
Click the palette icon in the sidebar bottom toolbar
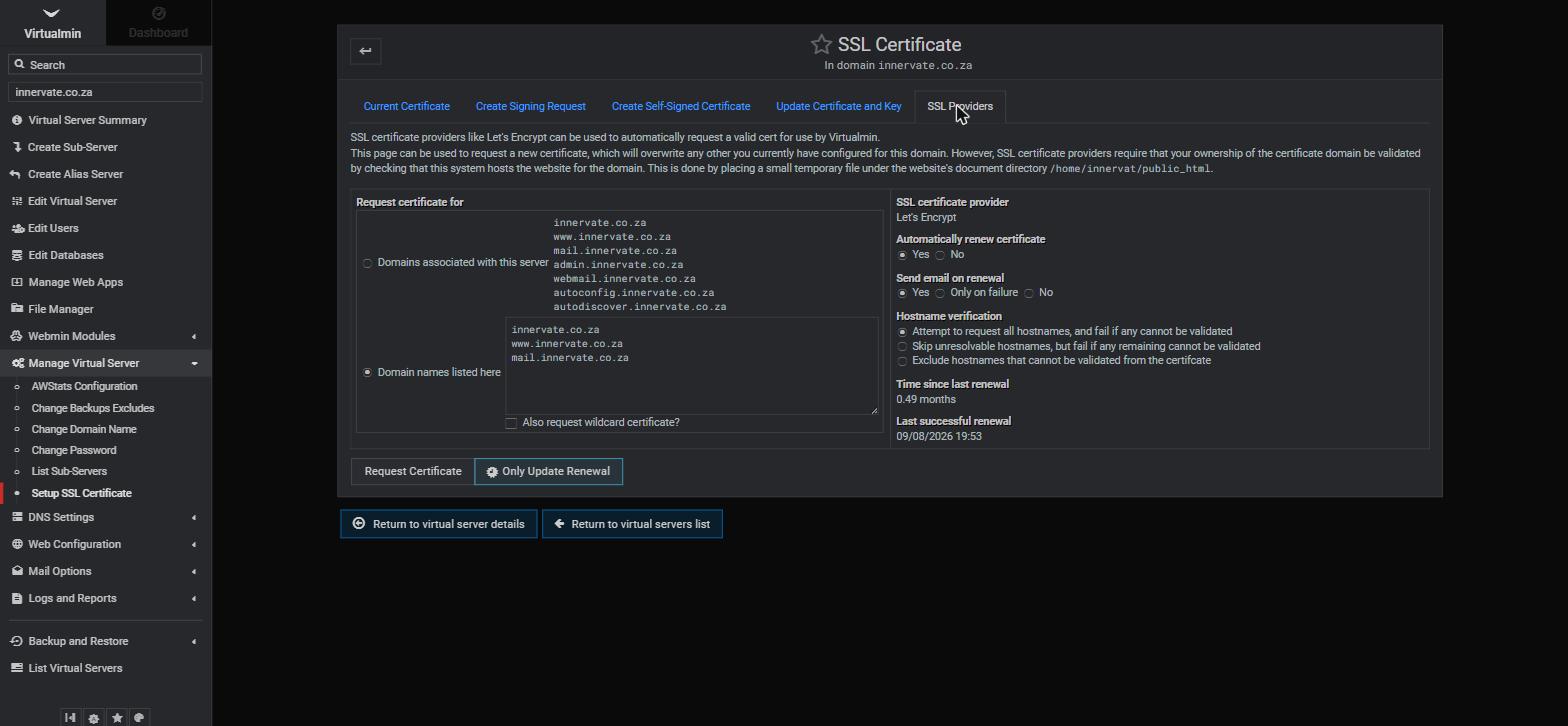140,717
